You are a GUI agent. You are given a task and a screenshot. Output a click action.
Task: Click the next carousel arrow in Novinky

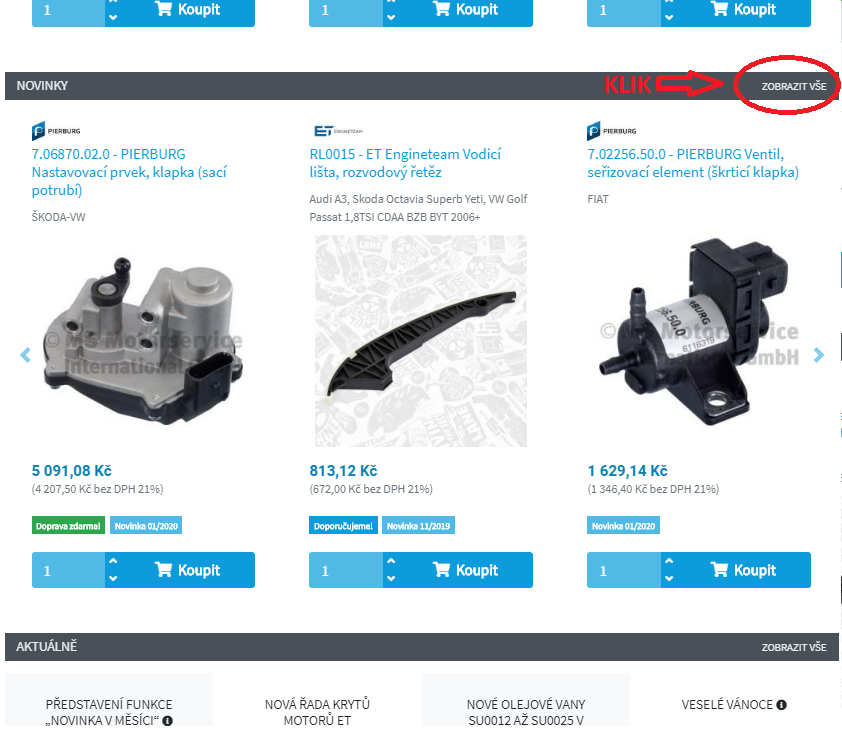pos(818,355)
